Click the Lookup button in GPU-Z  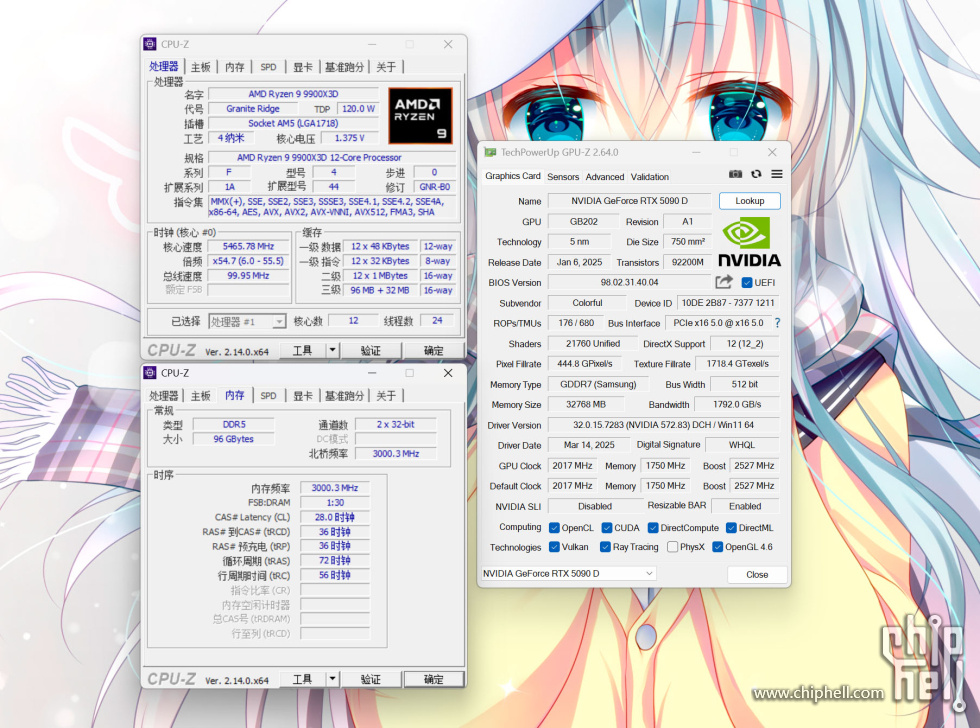(749, 201)
